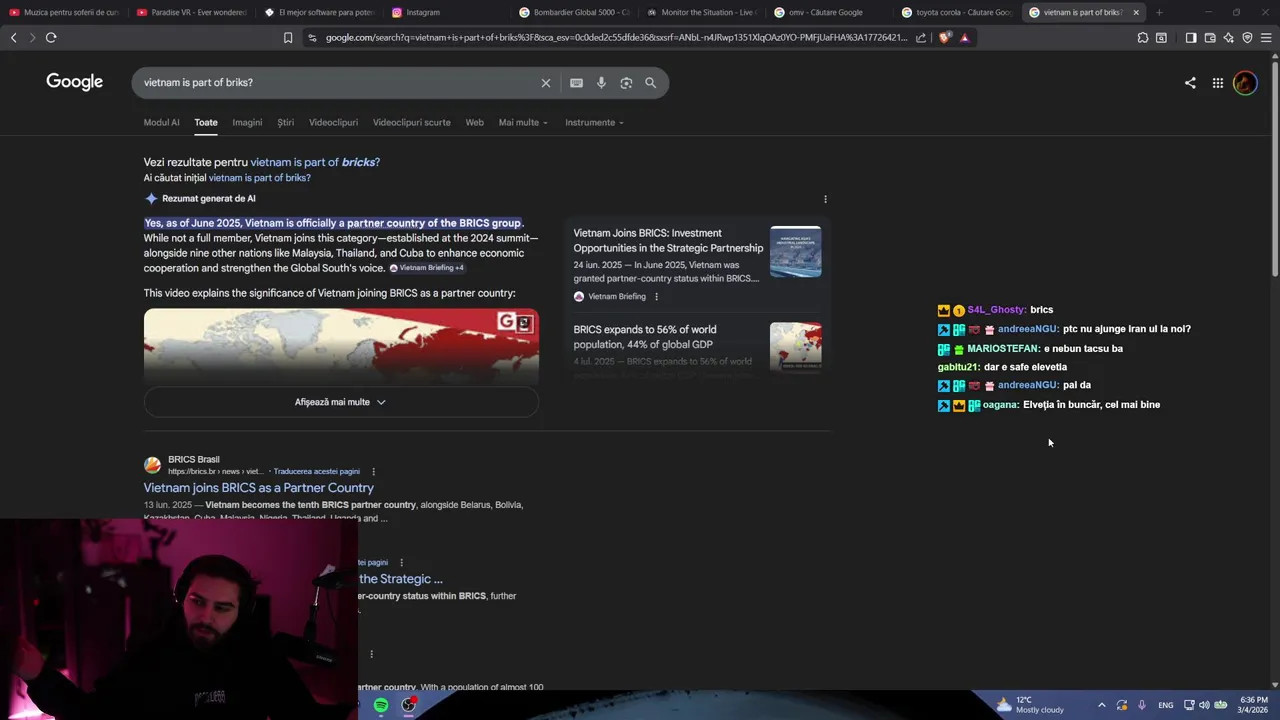Open 'Vietnam Joins BRICS: Investment Opportunities' article

(668, 241)
